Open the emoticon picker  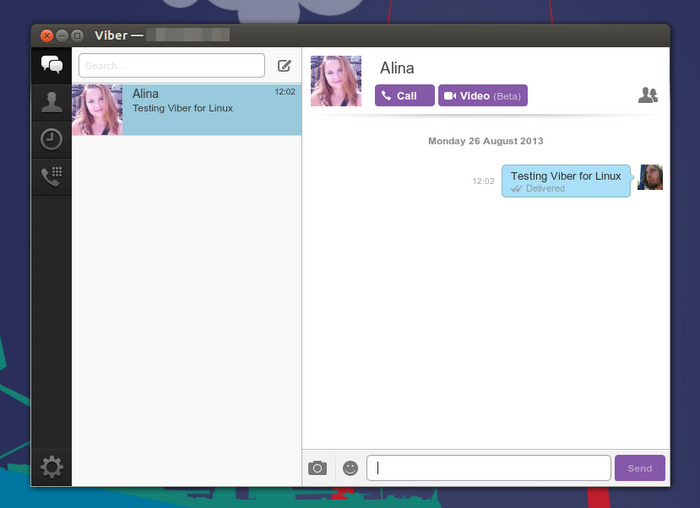coord(350,468)
